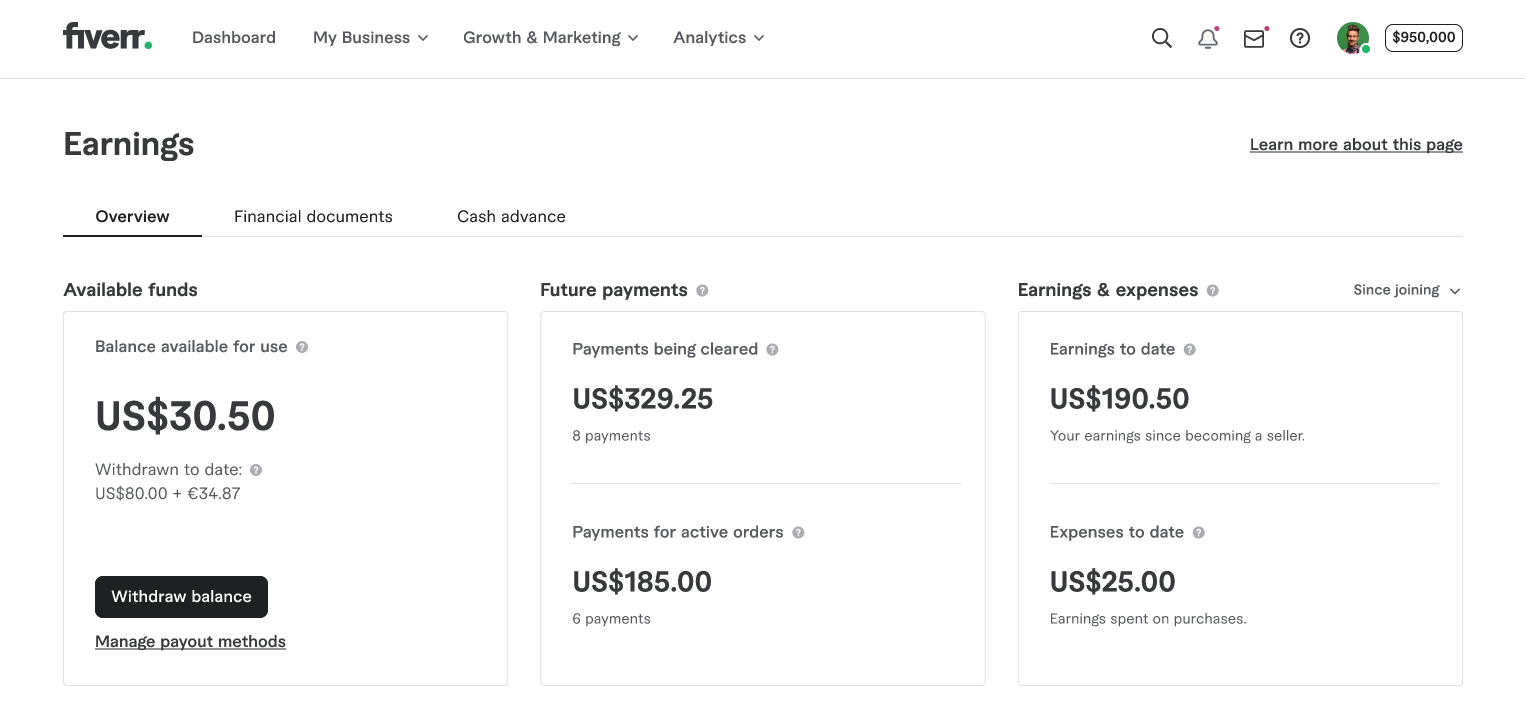Open the messages envelope icon
The width and height of the screenshot is (1525, 709).
[1254, 38]
